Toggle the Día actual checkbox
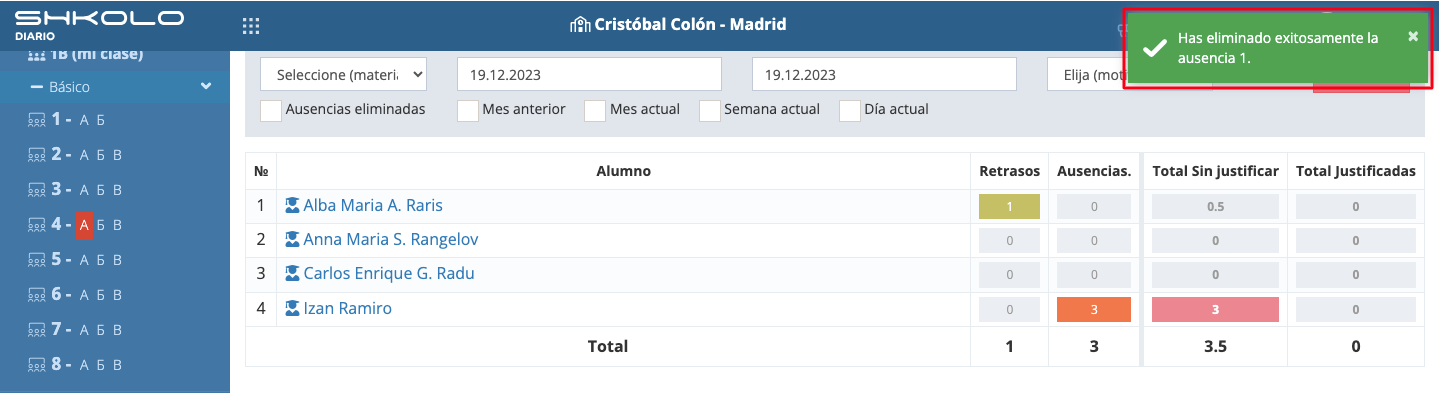This screenshot has height=393, width=1439. (850, 110)
